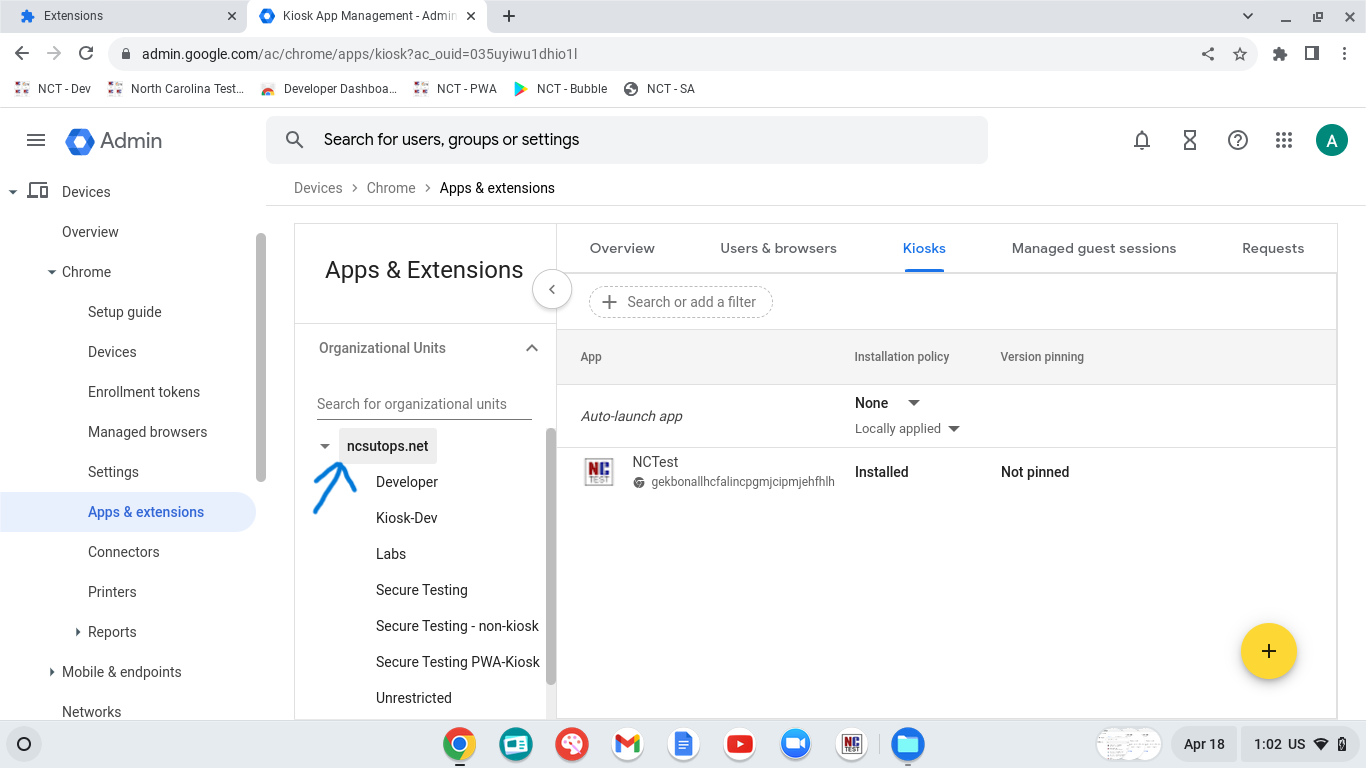Select the Developer organizational unit
Image resolution: width=1366 pixels, height=768 pixels.
(x=407, y=482)
